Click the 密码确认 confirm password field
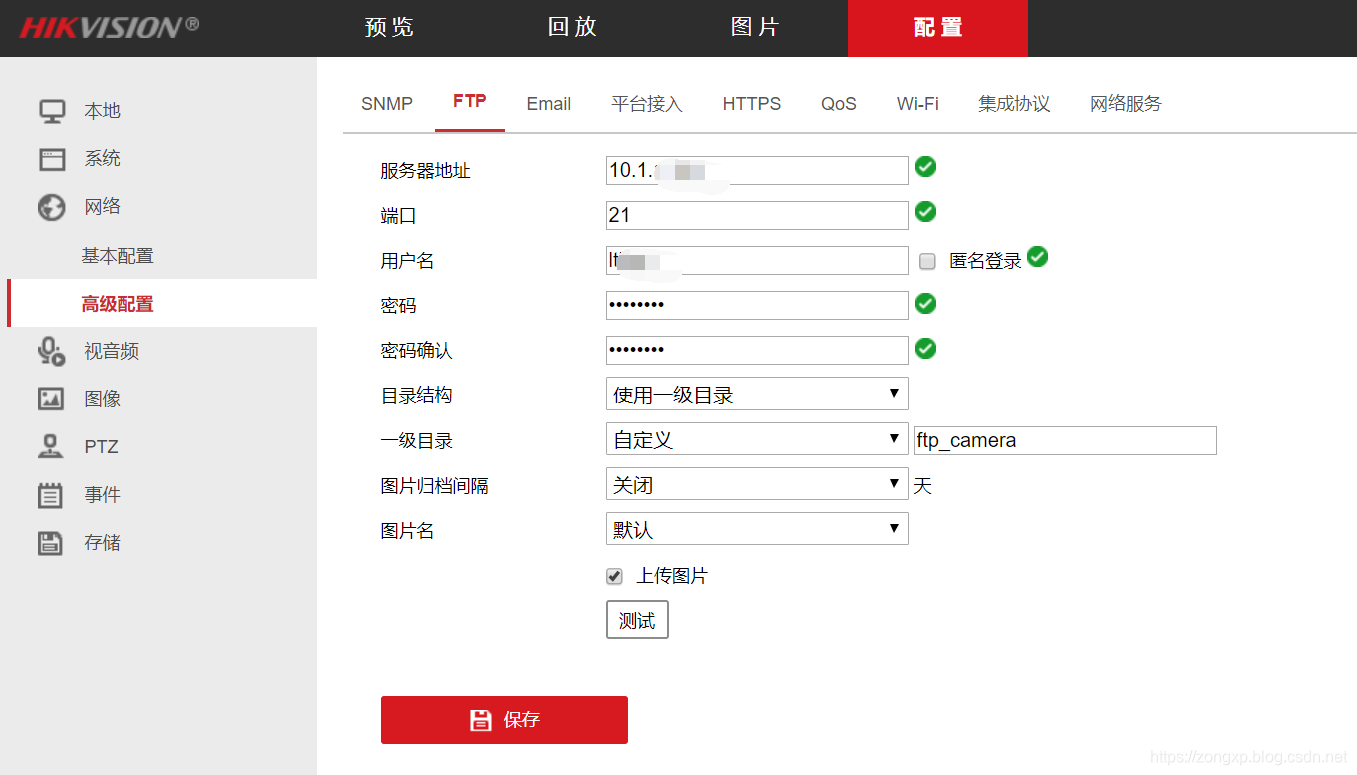The image size is (1357, 775). (757, 350)
